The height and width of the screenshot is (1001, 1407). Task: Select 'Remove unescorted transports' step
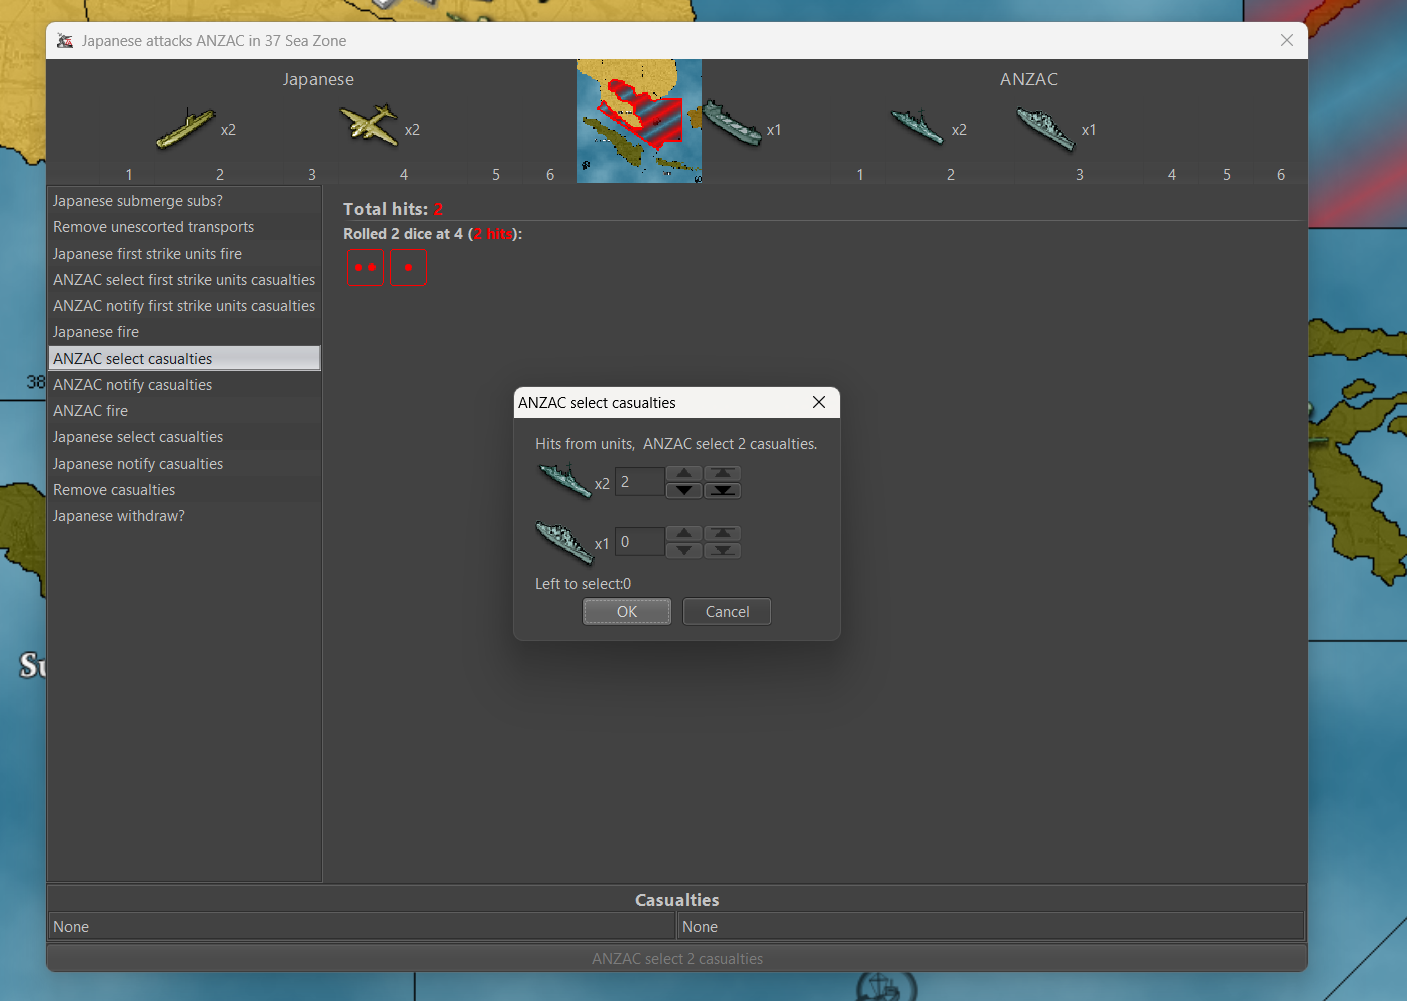(x=184, y=227)
